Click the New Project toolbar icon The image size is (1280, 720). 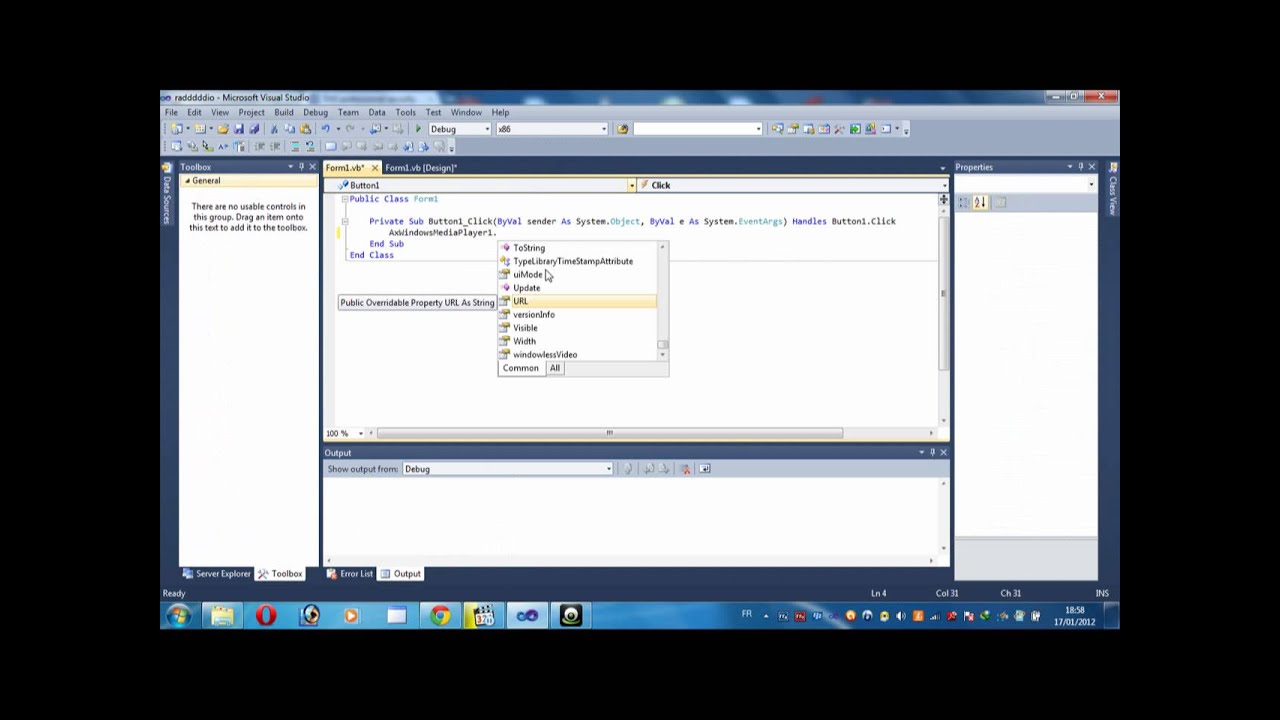[177, 129]
